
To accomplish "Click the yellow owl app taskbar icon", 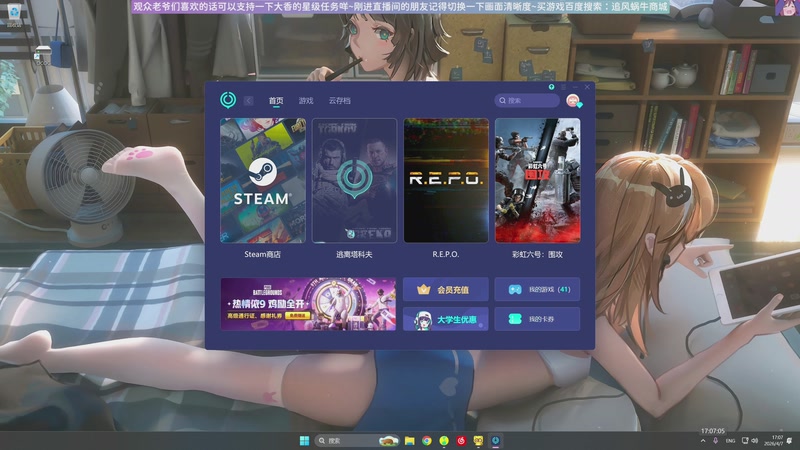I will point(478,440).
